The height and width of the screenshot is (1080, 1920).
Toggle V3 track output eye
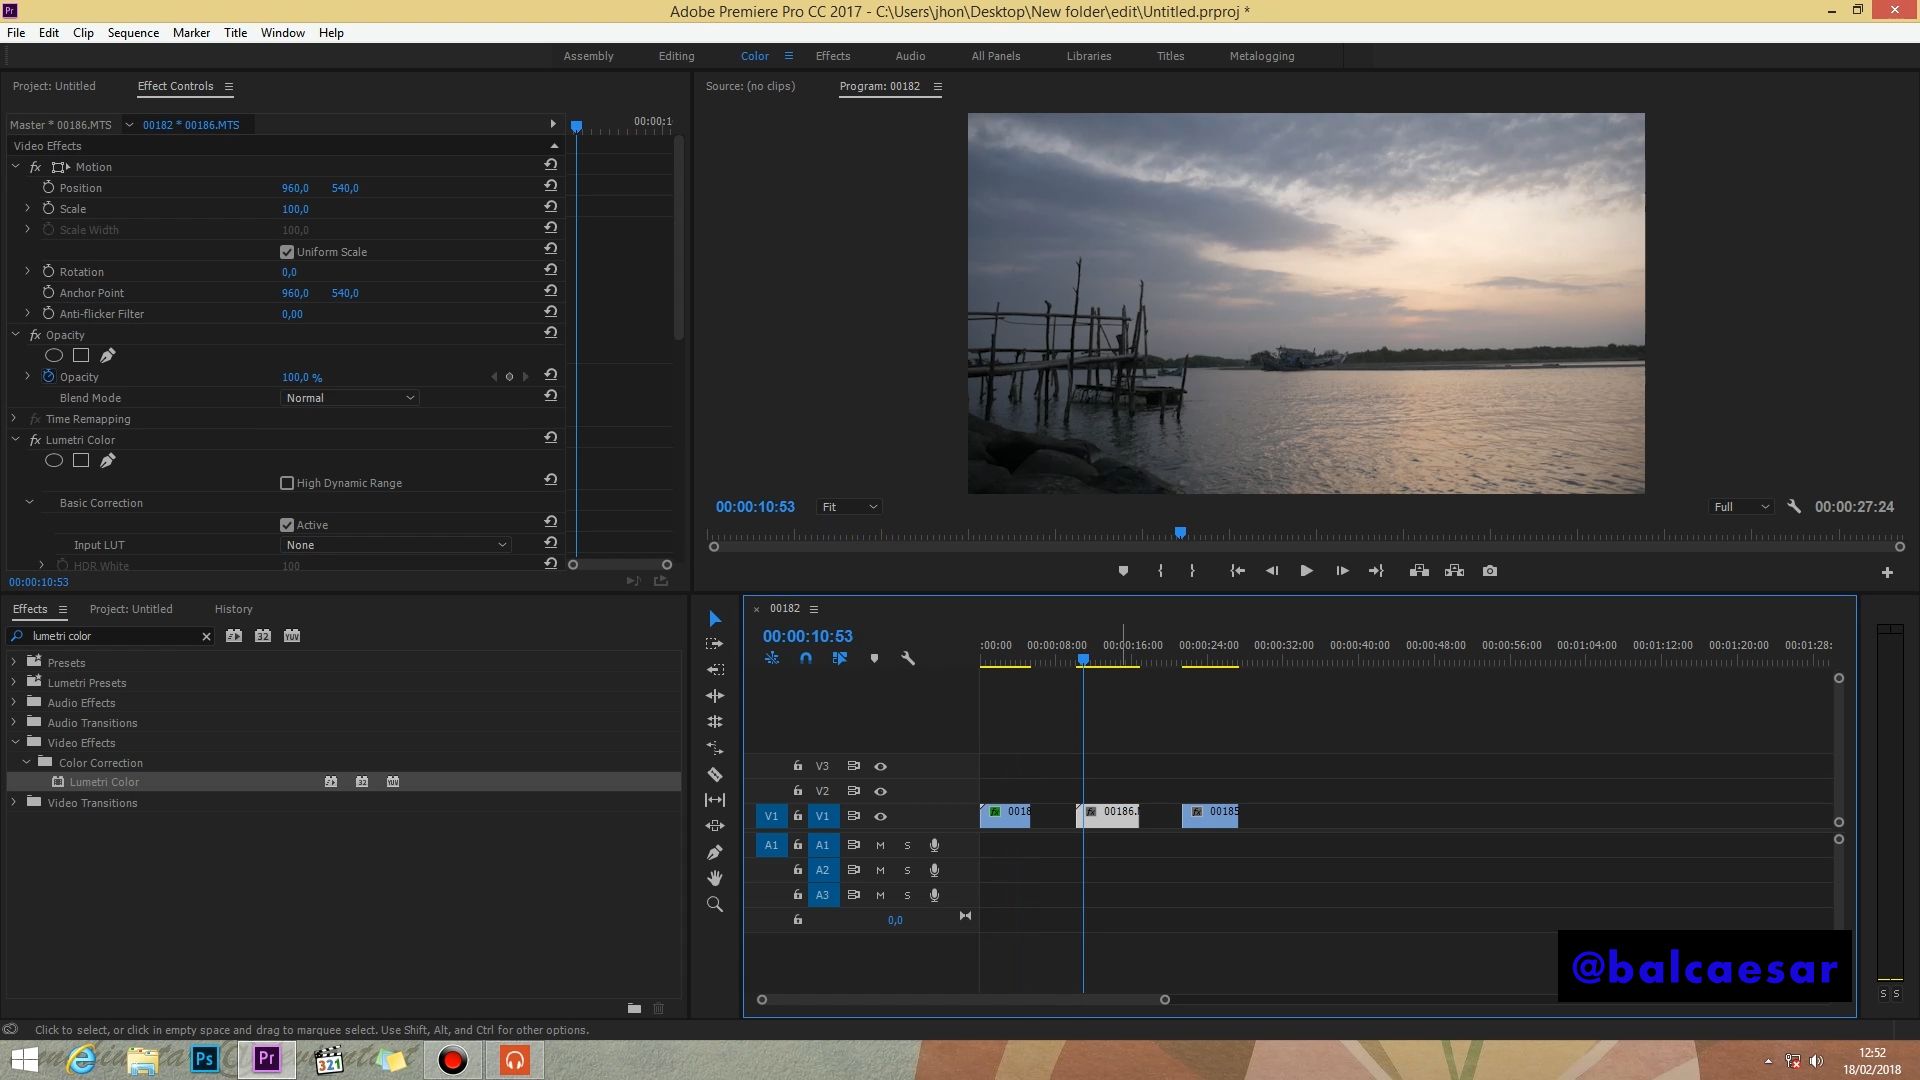click(881, 766)
